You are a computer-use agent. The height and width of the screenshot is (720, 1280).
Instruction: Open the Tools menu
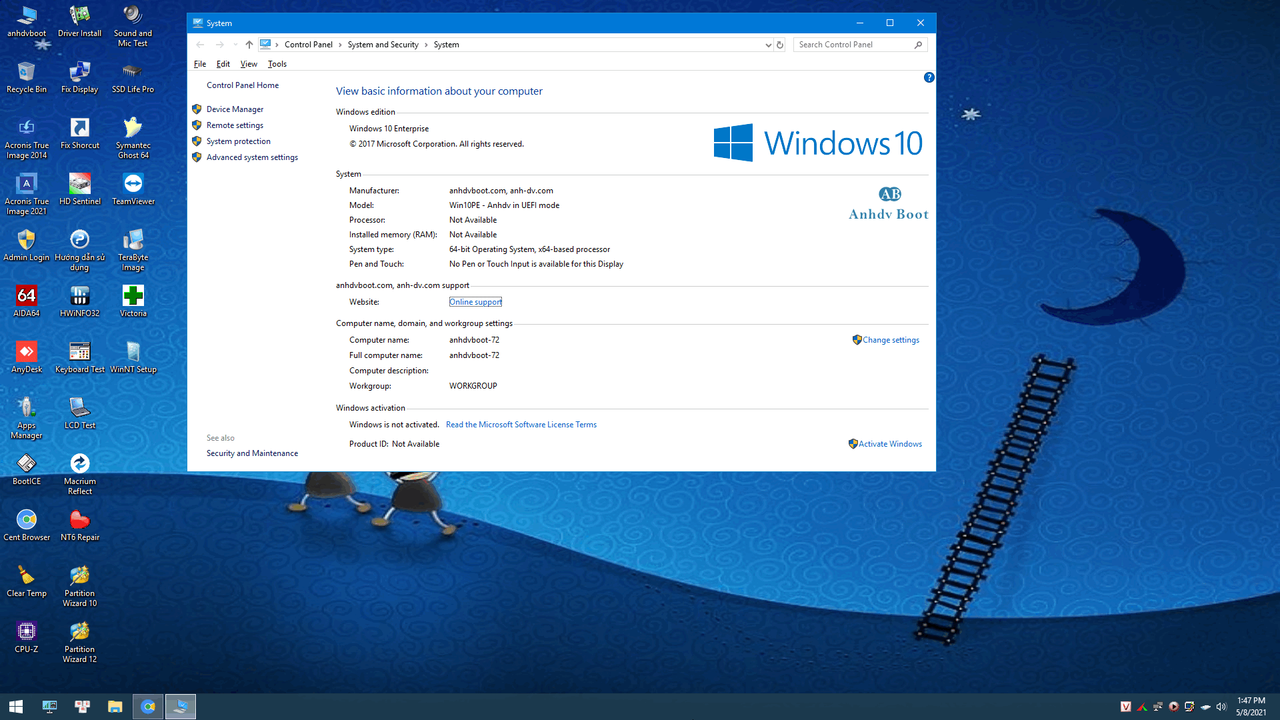pos(277,64)
